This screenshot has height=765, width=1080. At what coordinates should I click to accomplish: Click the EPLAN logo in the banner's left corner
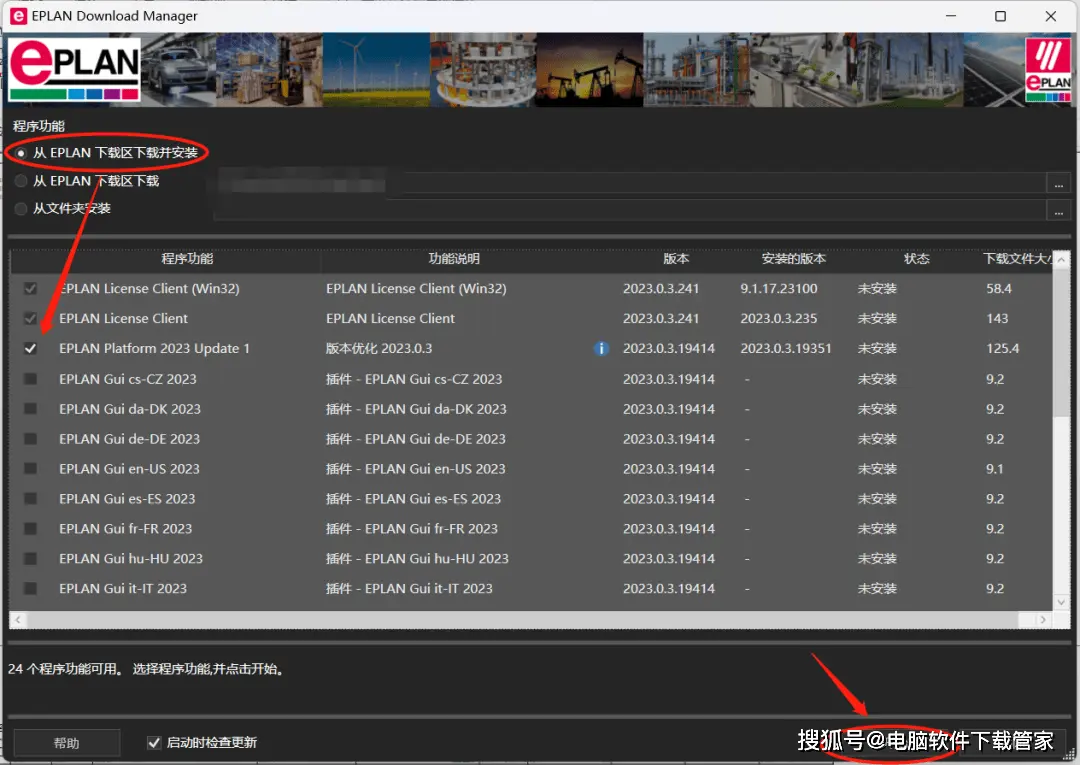74,70
